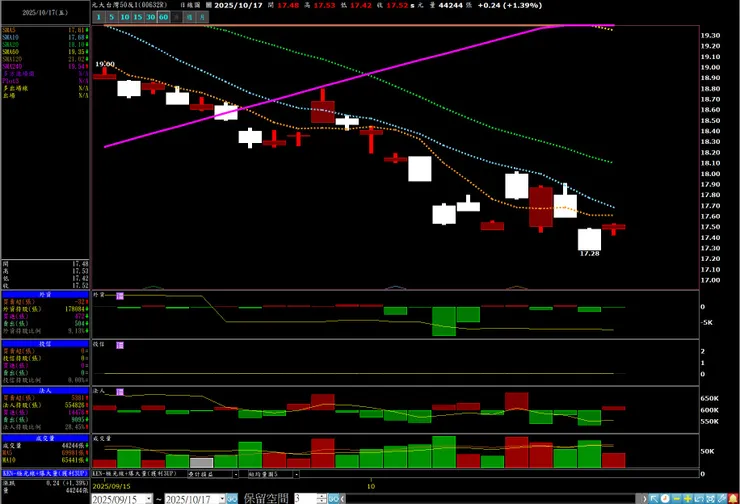Click the purple icon in the institutional panel
The width and height of the screenshot is (740, 504).
pos(120,392)
